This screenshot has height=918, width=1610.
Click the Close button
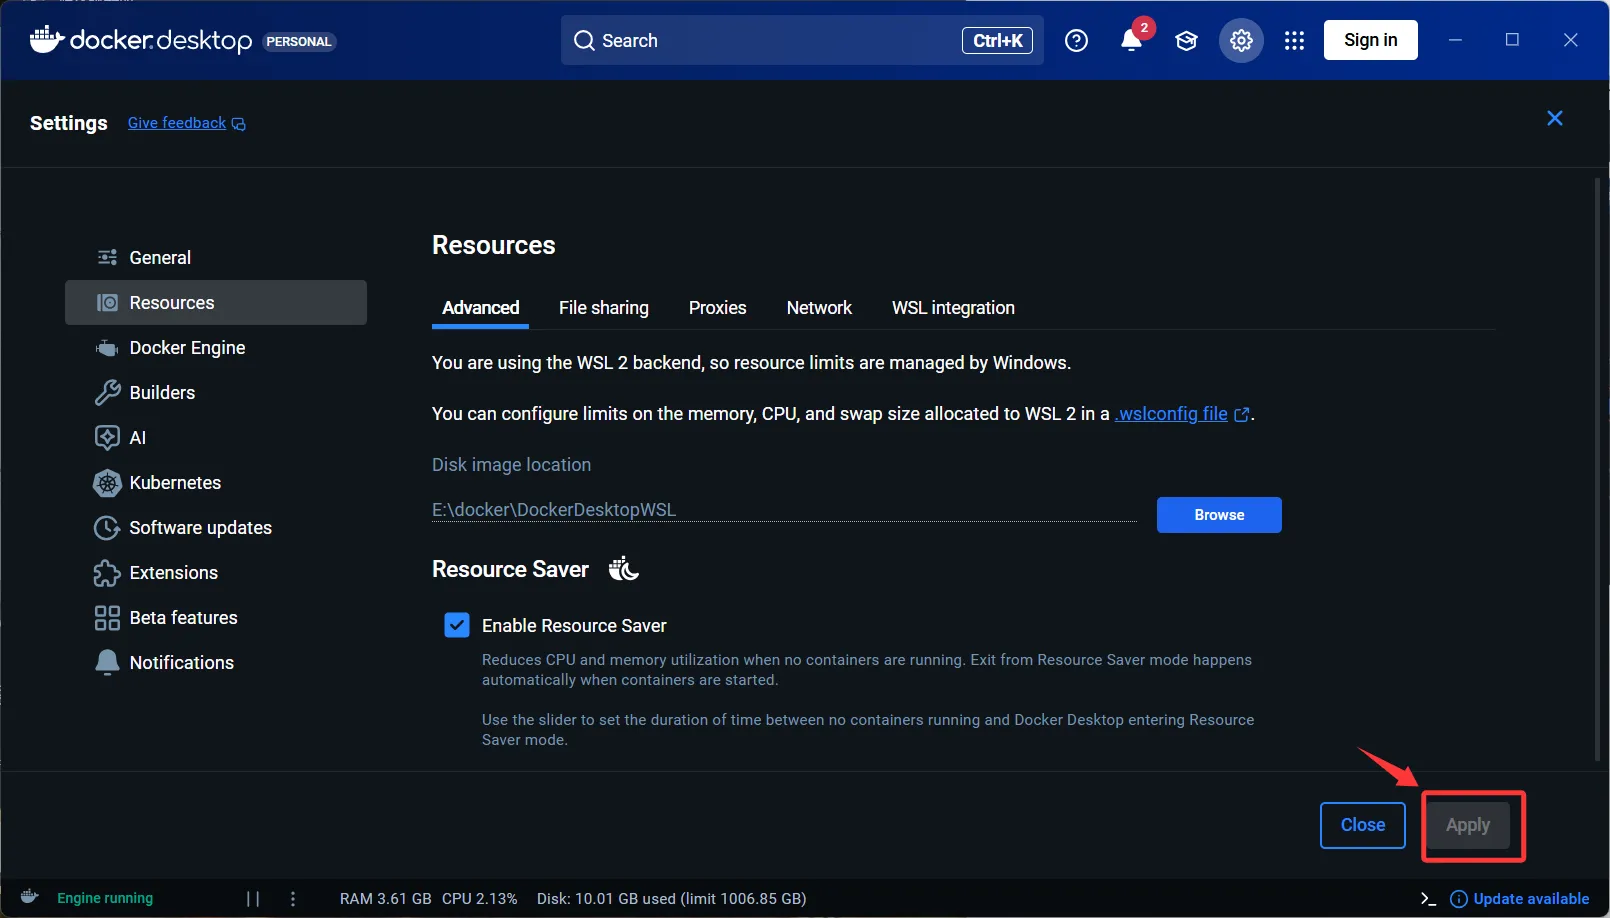point(1363,825)
